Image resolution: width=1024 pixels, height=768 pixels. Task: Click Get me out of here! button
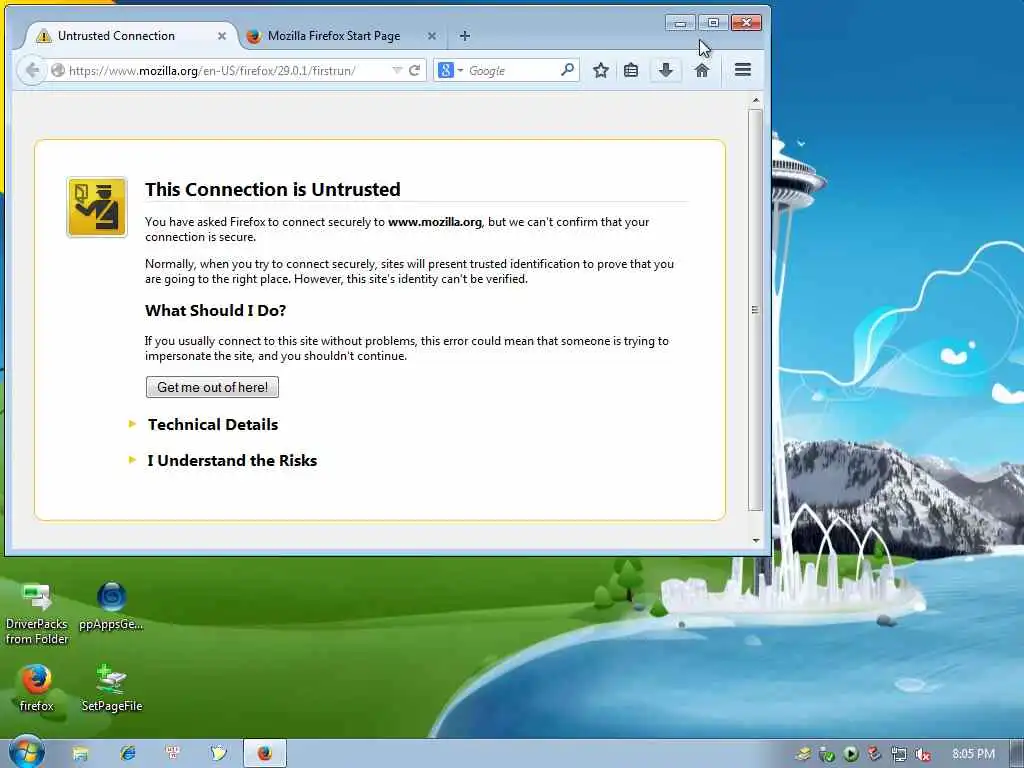212,387
